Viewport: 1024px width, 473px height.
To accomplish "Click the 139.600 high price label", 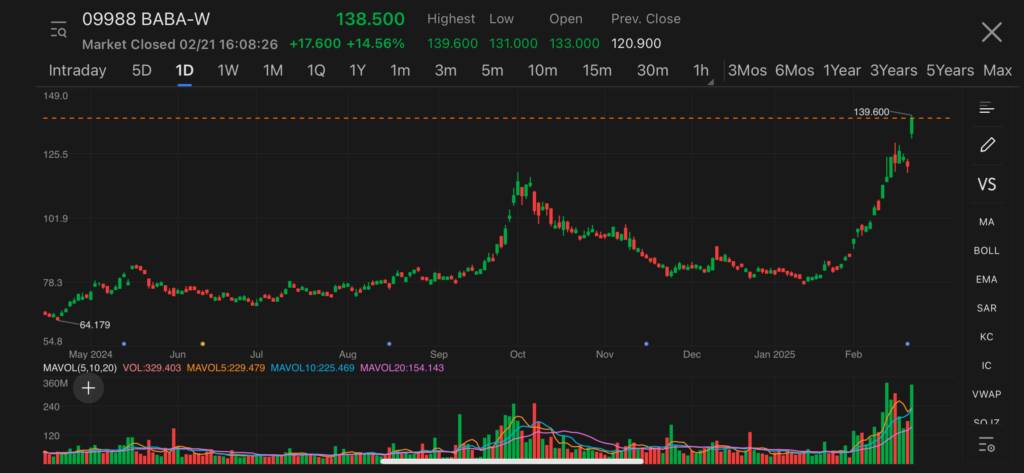I will [x=871, y=112].
